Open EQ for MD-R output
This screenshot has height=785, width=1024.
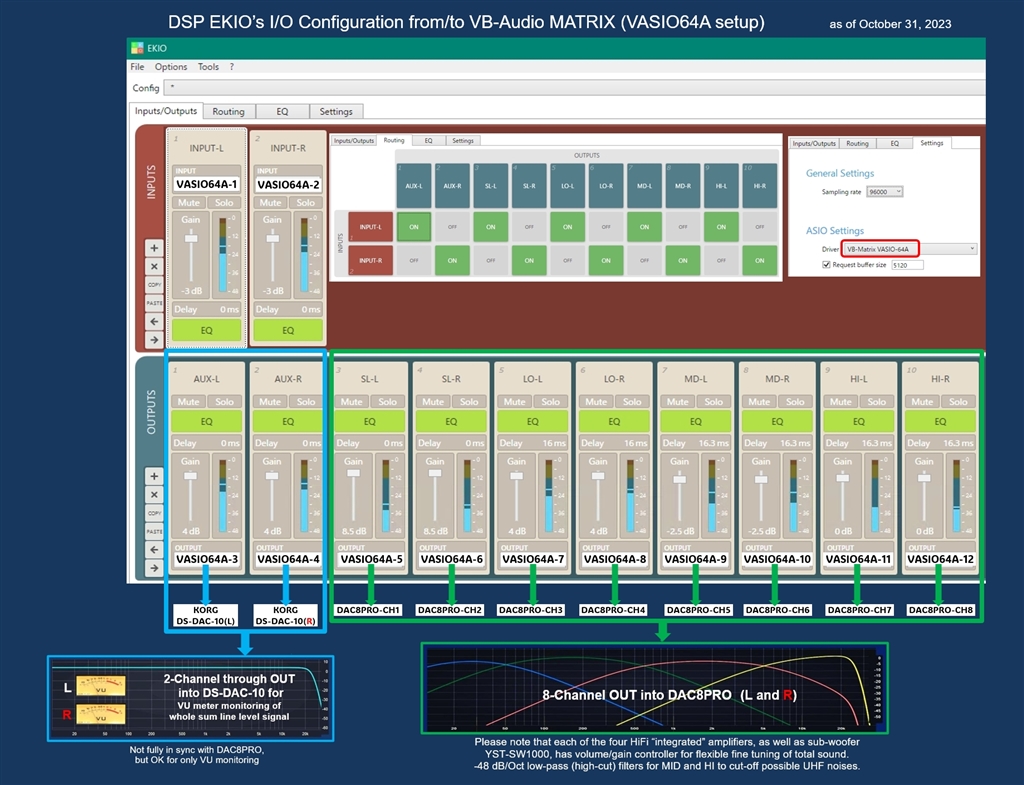777,422
